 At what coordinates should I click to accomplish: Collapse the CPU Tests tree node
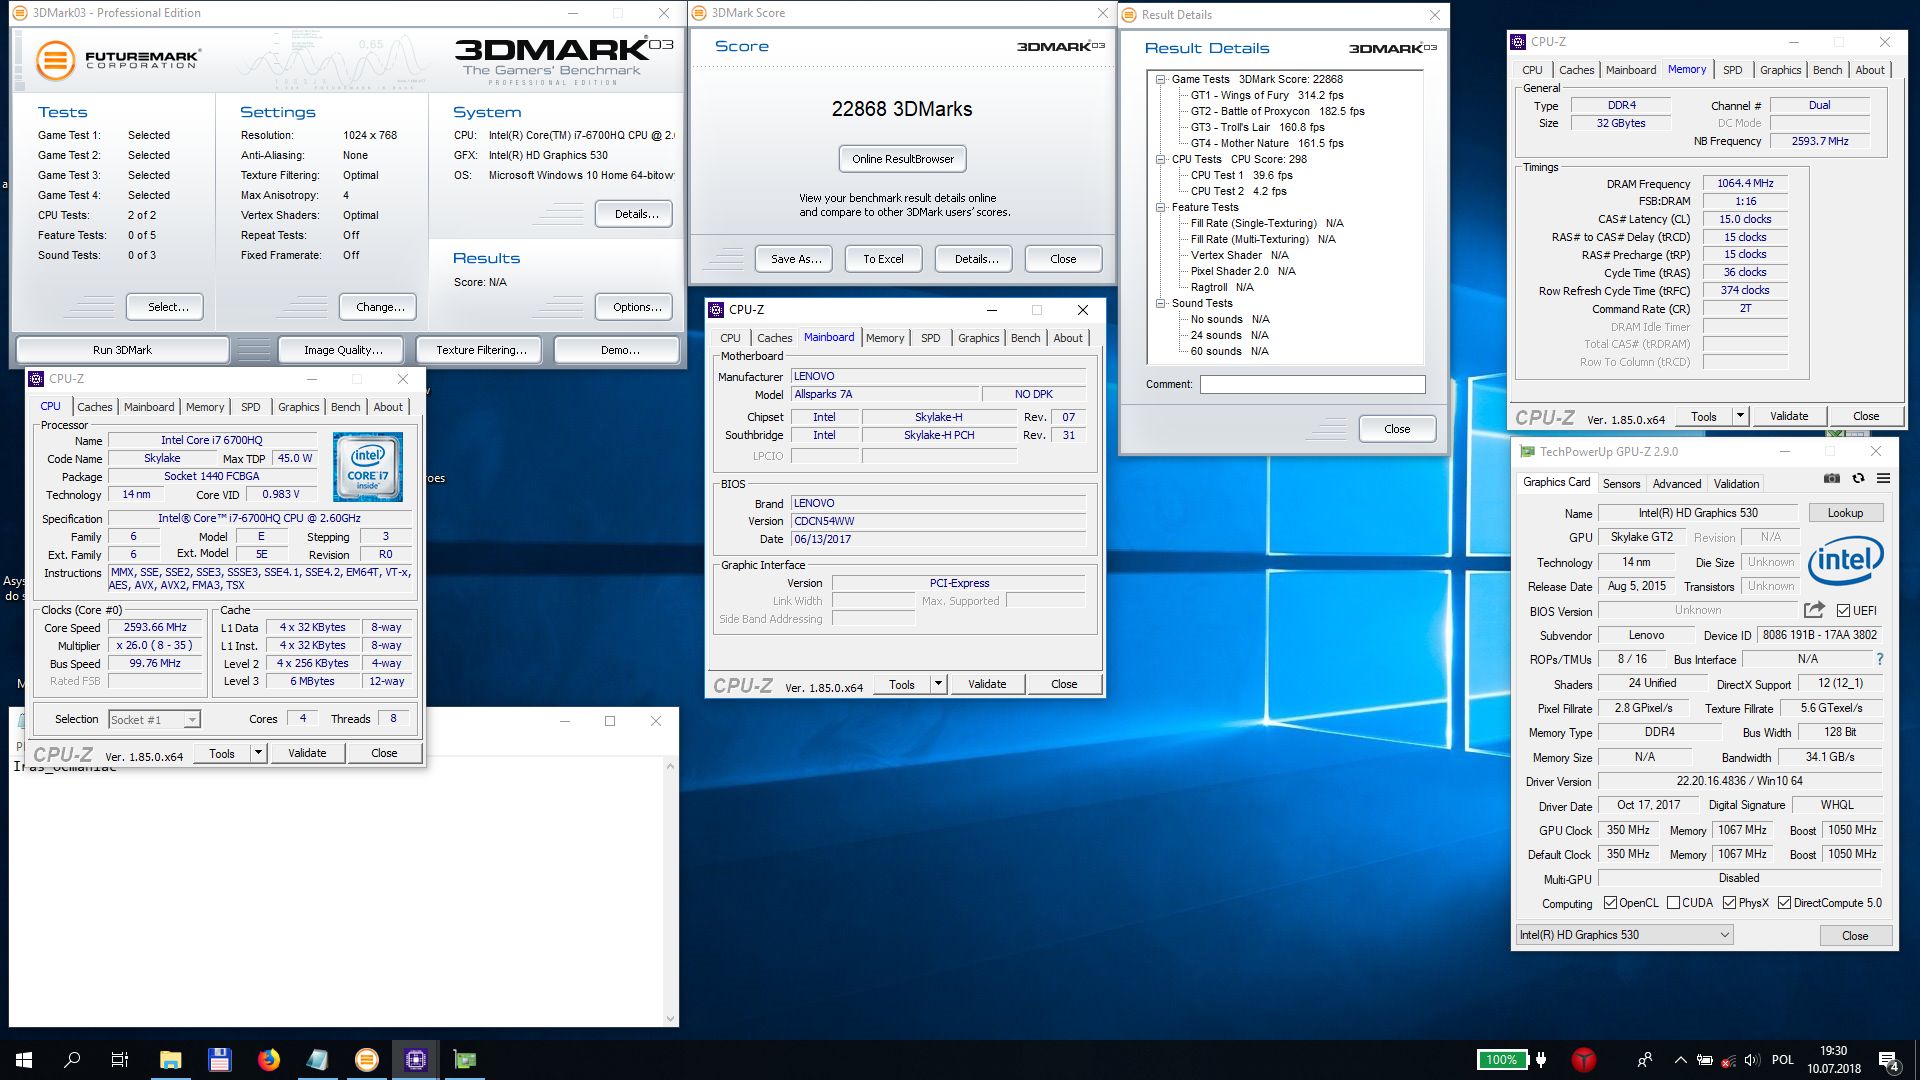point(1160,159)
